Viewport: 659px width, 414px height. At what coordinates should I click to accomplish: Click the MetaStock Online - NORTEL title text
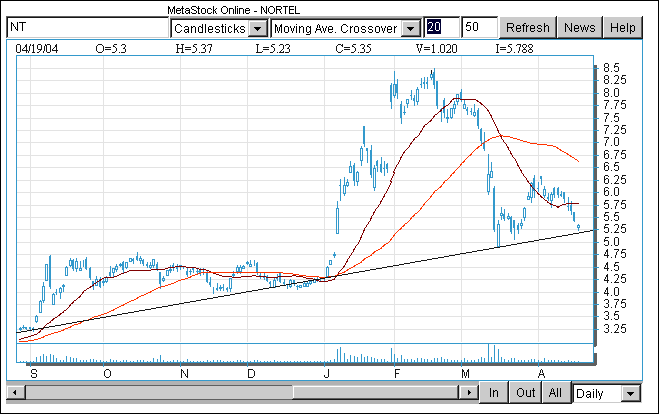coord(234,10)
